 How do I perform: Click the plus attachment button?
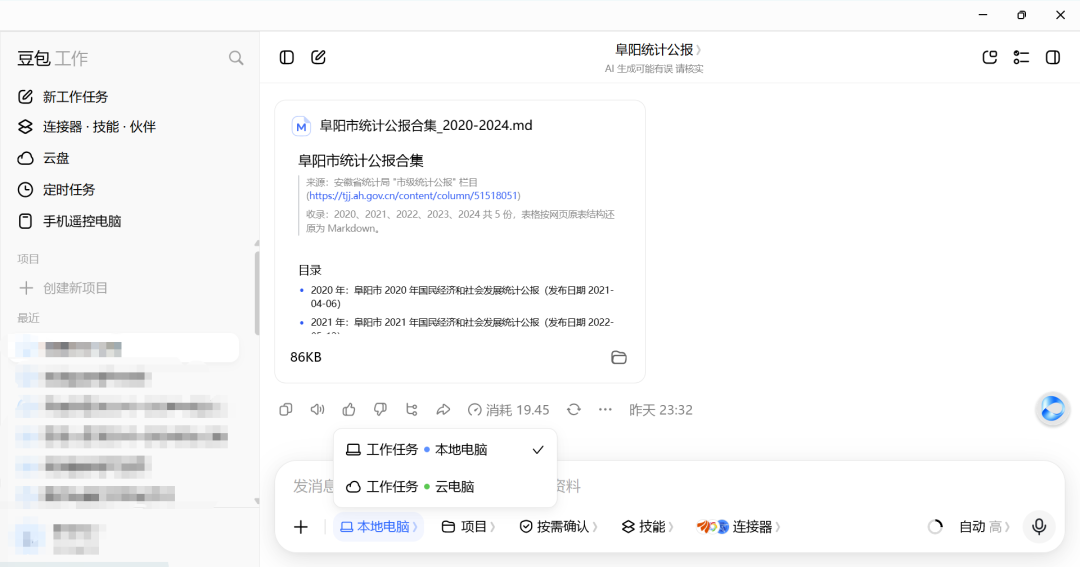[301, 527]
